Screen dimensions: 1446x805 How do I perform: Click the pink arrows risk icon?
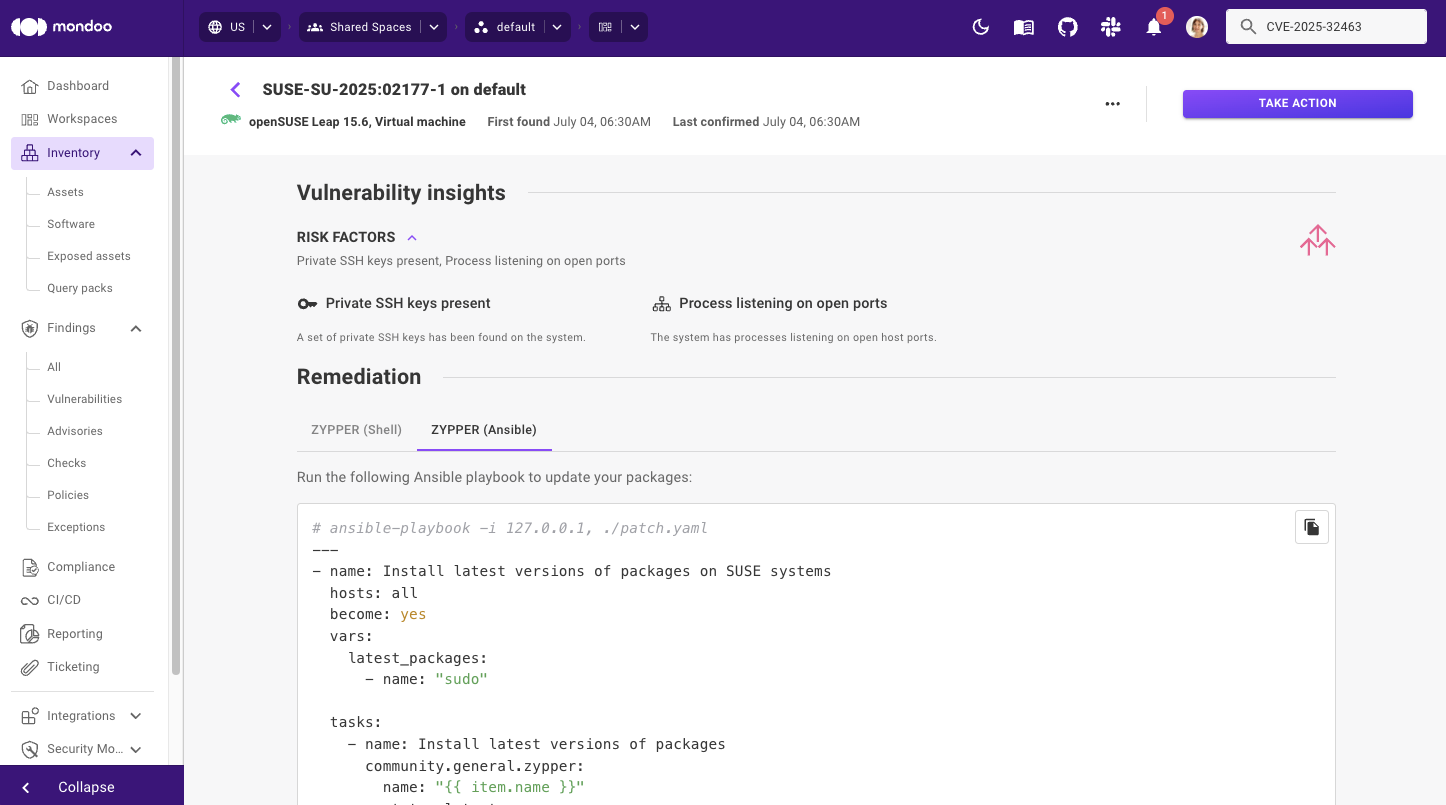click(x=1318, y=240)
